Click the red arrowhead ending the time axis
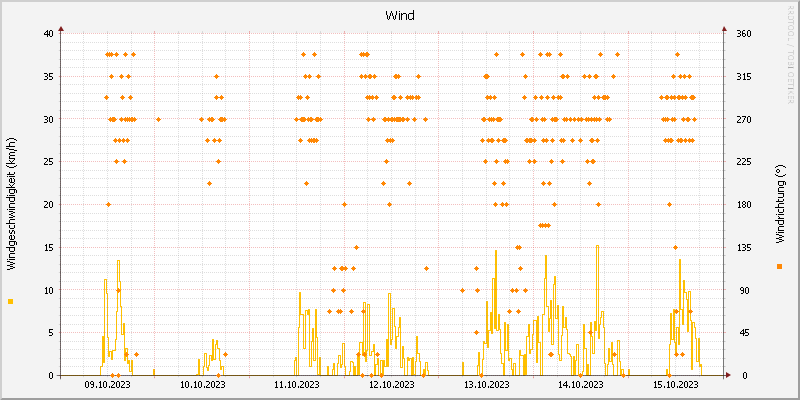The width and height of the screenshot is (800, 400). (728, 376)
